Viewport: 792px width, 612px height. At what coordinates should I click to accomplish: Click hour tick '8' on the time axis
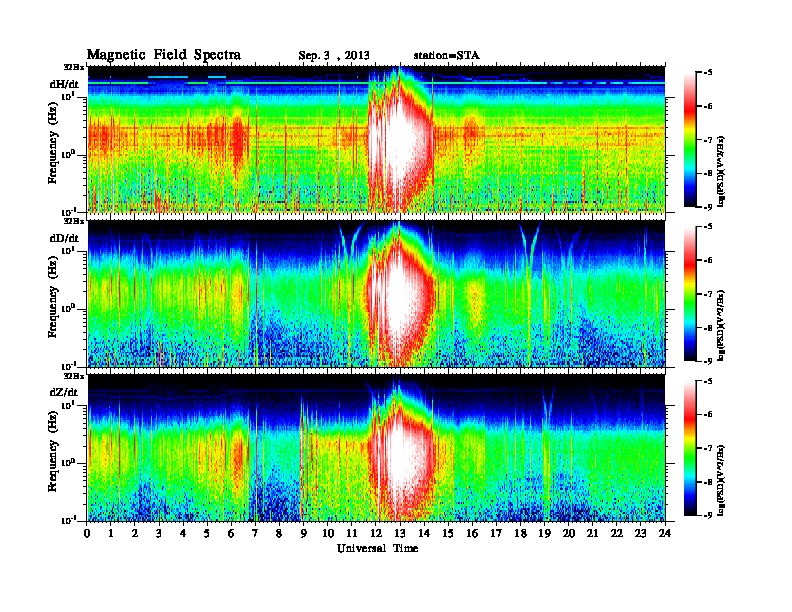[279, 533]
